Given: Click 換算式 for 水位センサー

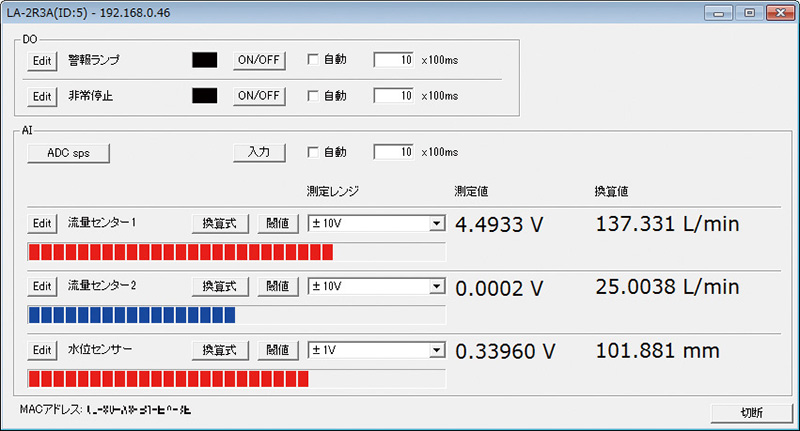Looking at the screenshot, I should point(219,350).
